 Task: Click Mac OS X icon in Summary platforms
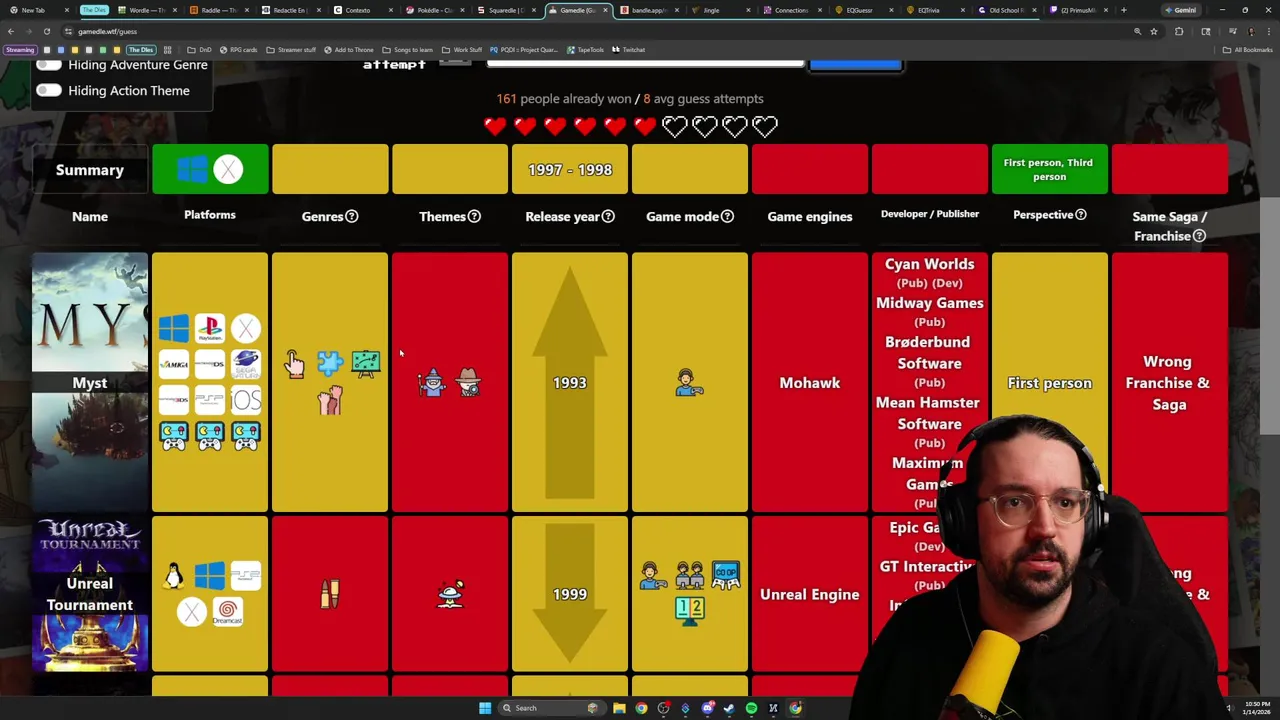228,170
